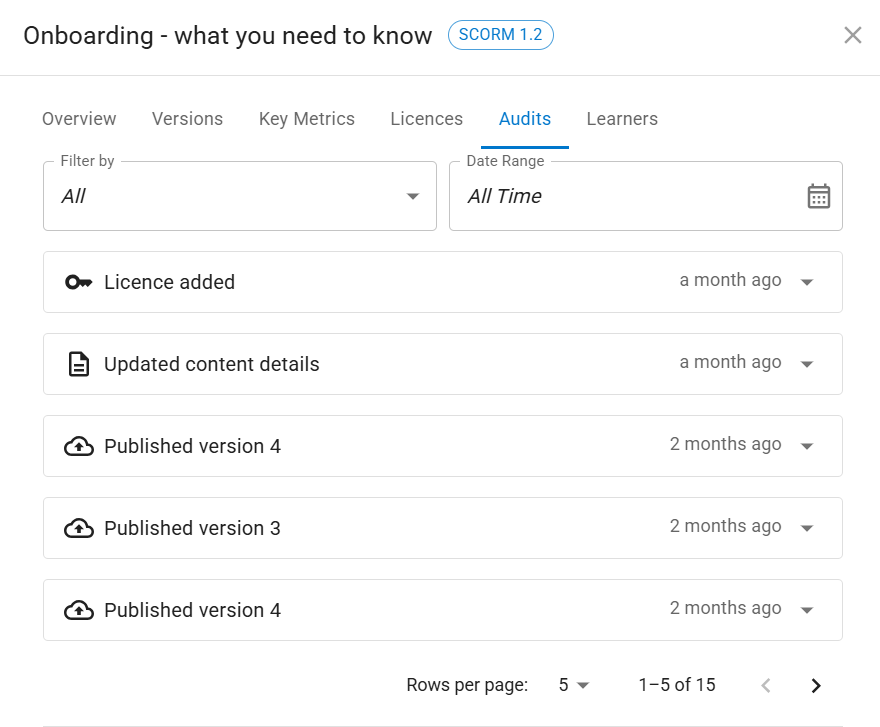Click the key icon beside Licence added
This screenshot has width=880, height=727.
(78, 282)
